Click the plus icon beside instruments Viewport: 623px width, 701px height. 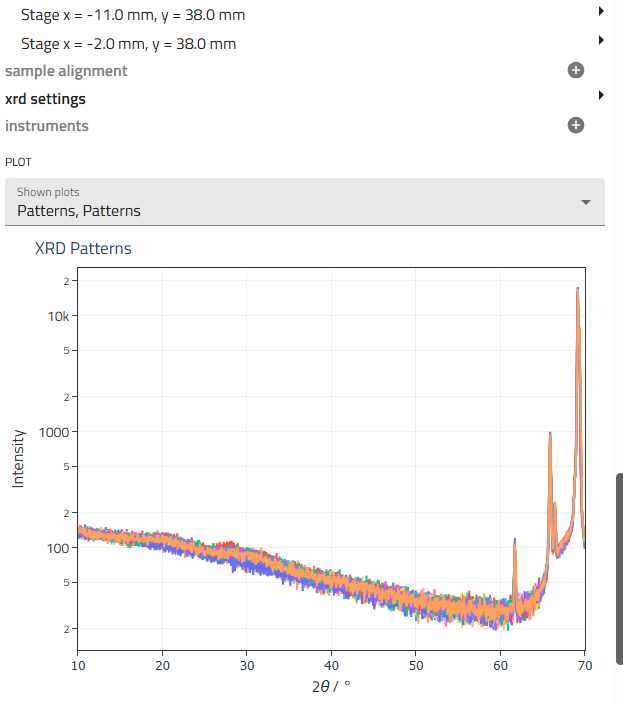tap(575, 126)
